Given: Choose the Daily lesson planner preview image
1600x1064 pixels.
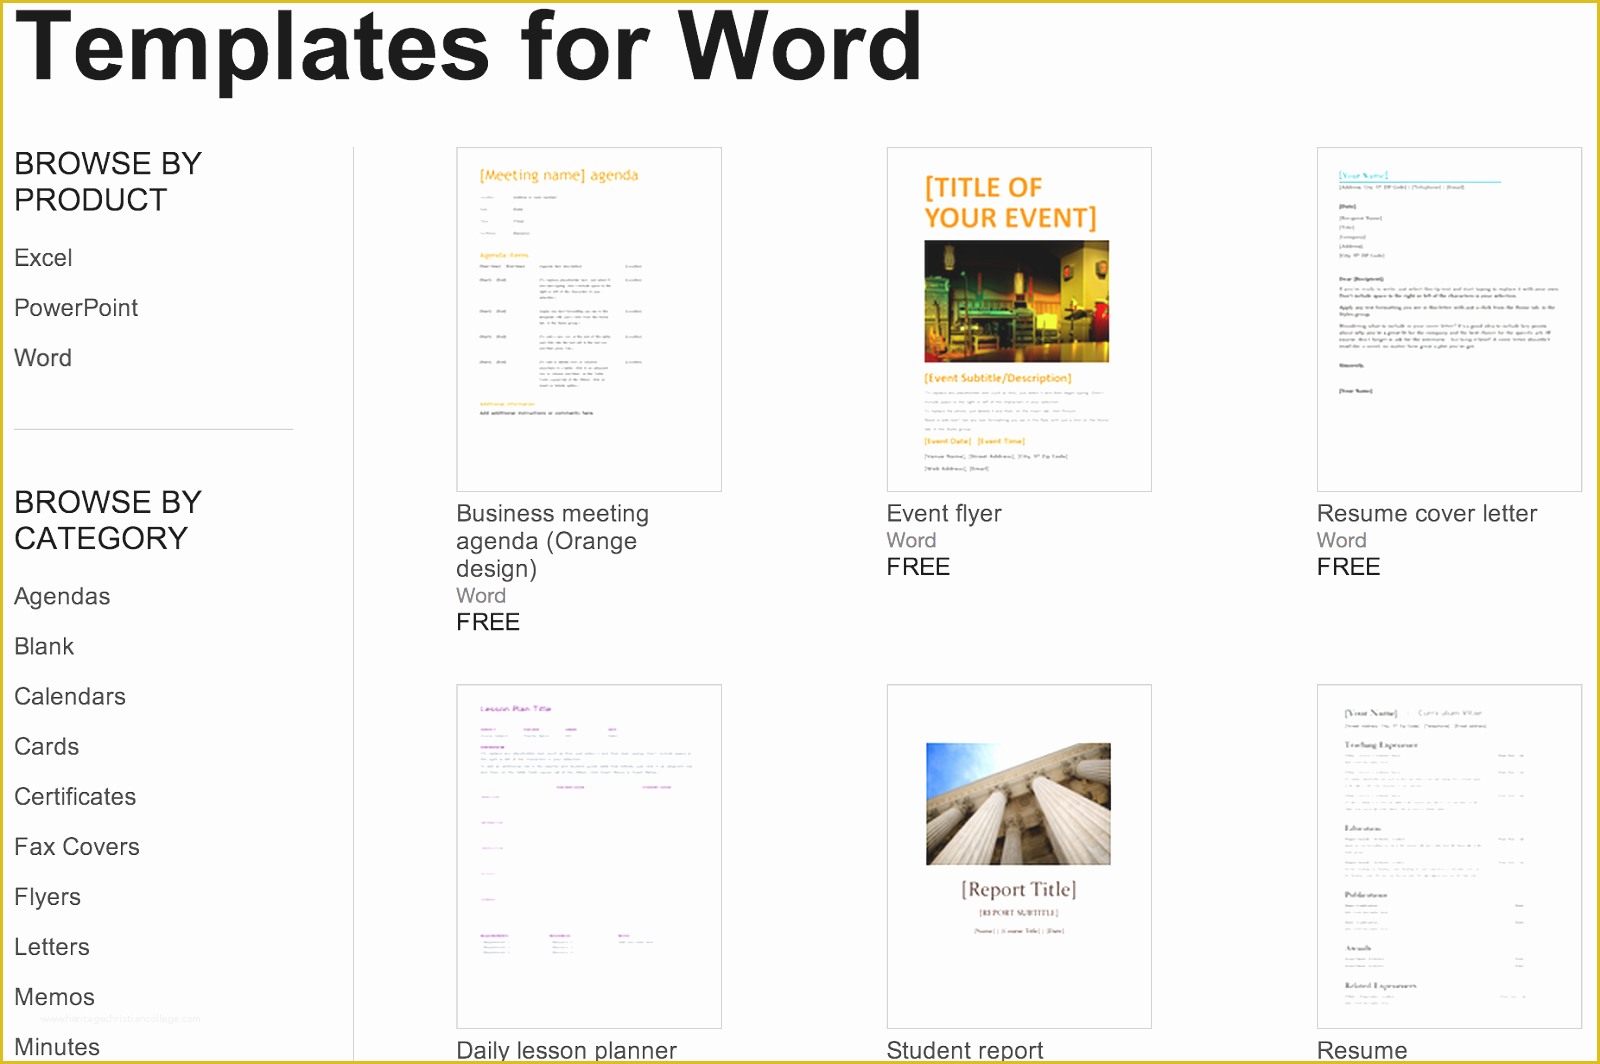Looking at the screenshot, I should pyautogui.click(x=588, y=855).
